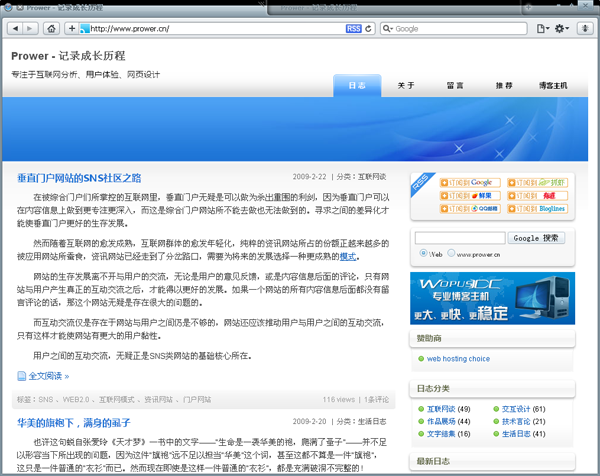Screen dimensions: 600x476
Task: Focus the sidebar Google search text box
Action: [x=460, y=238]
